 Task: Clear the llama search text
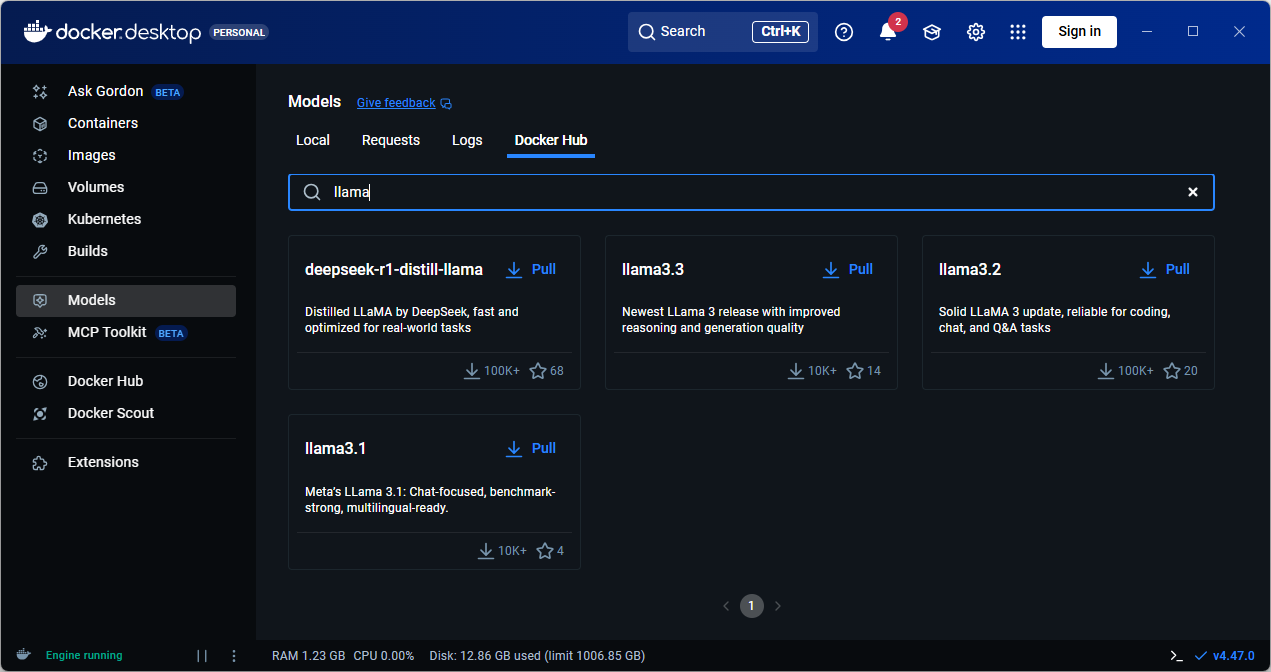coord(1192,192)
